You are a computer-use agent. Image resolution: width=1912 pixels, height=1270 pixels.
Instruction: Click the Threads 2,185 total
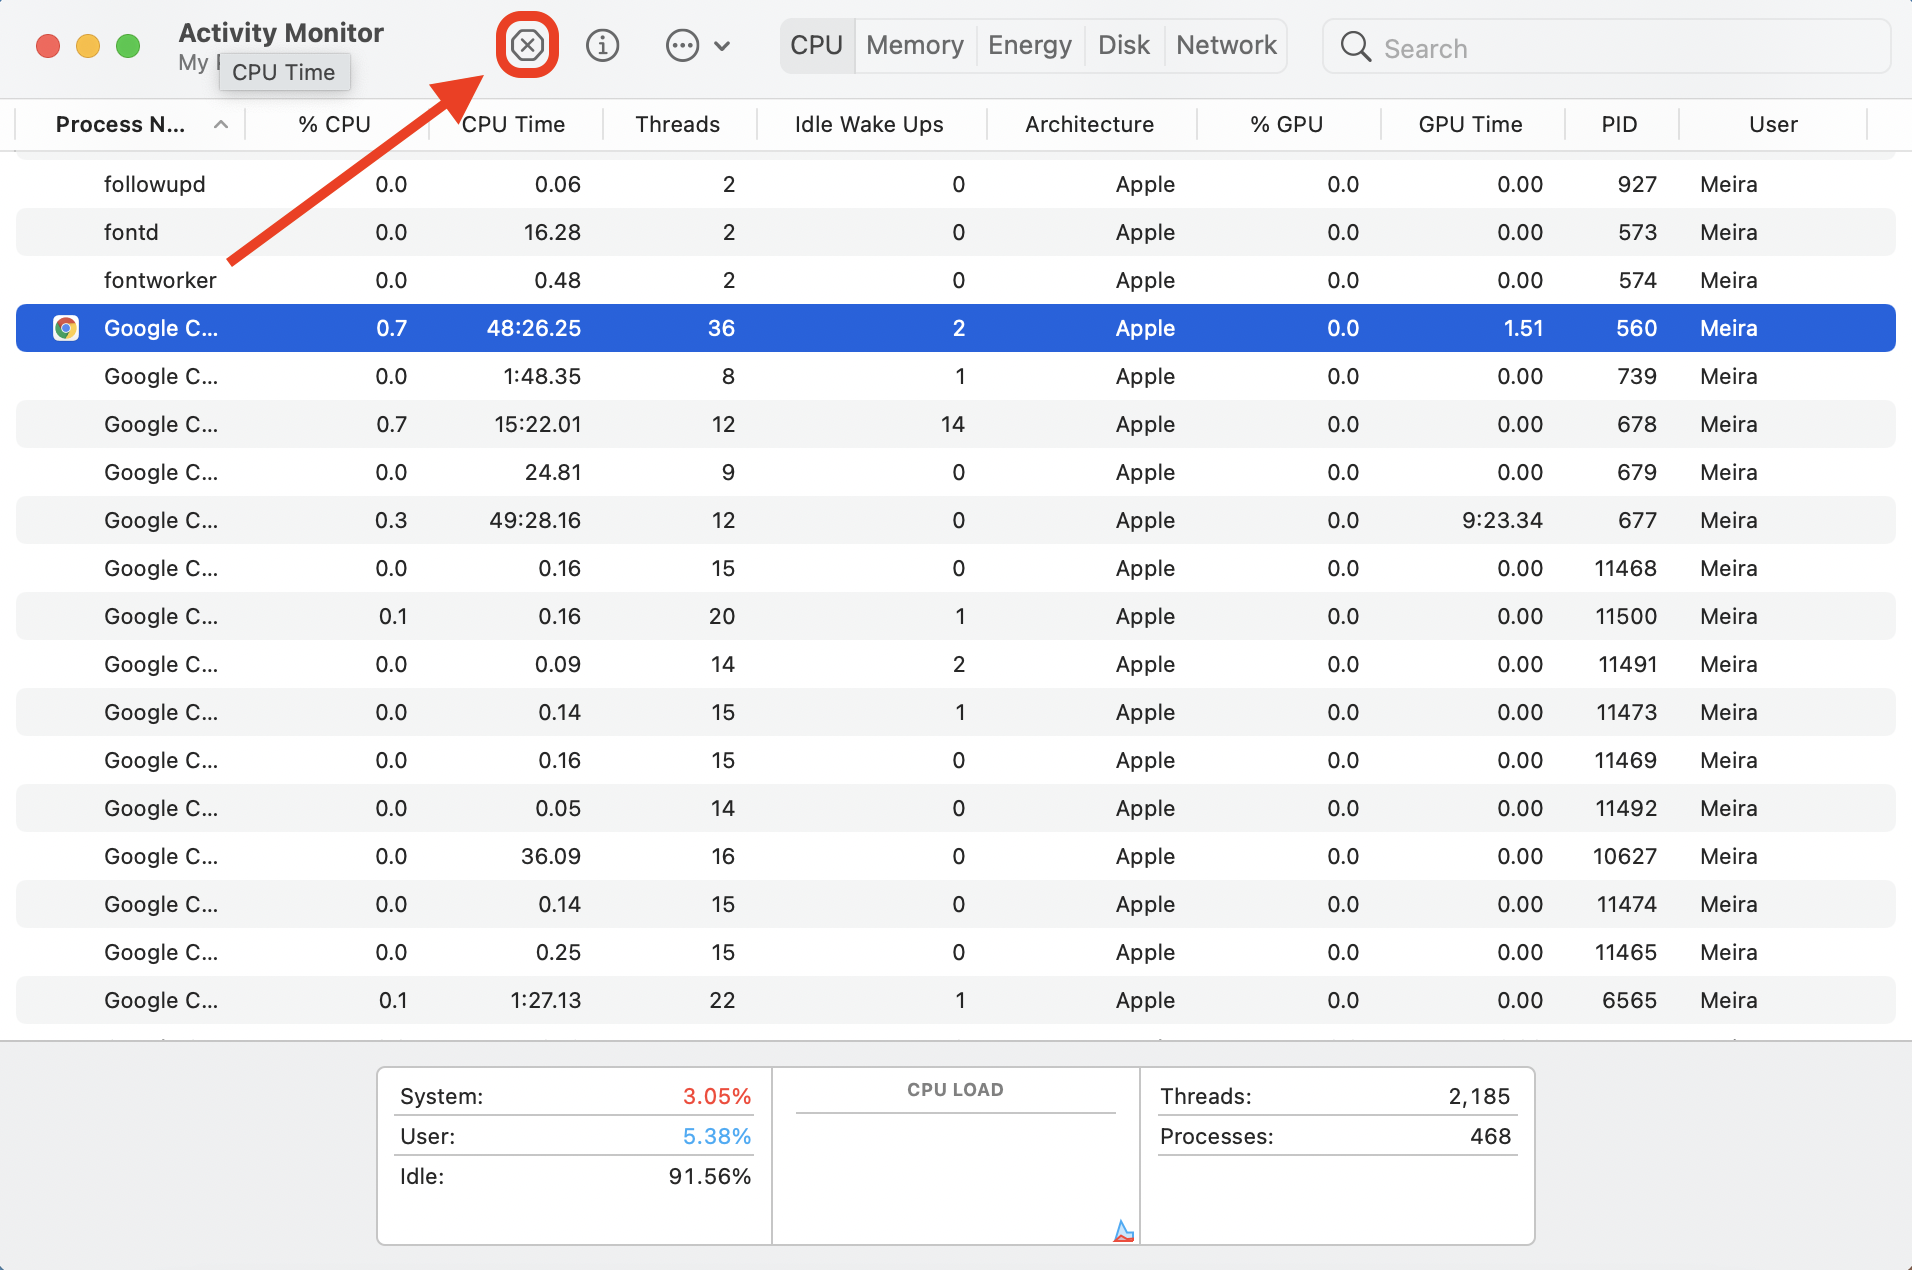tap(1479, 1096)
